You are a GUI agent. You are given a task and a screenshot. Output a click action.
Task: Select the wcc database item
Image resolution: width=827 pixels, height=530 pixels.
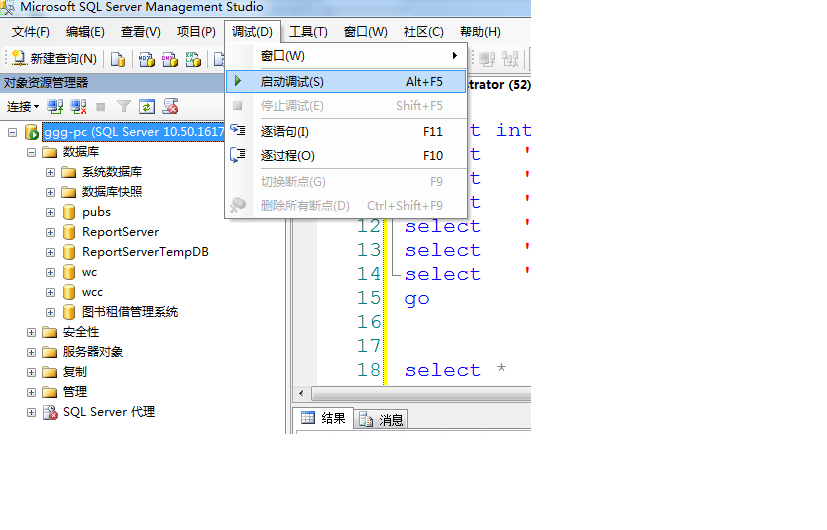(x=92, y=292)
